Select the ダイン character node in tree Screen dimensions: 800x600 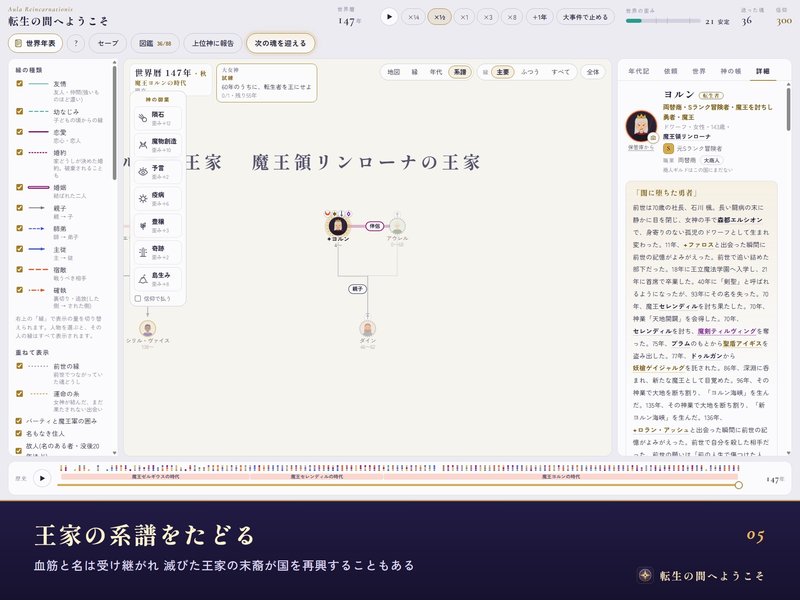367,329
